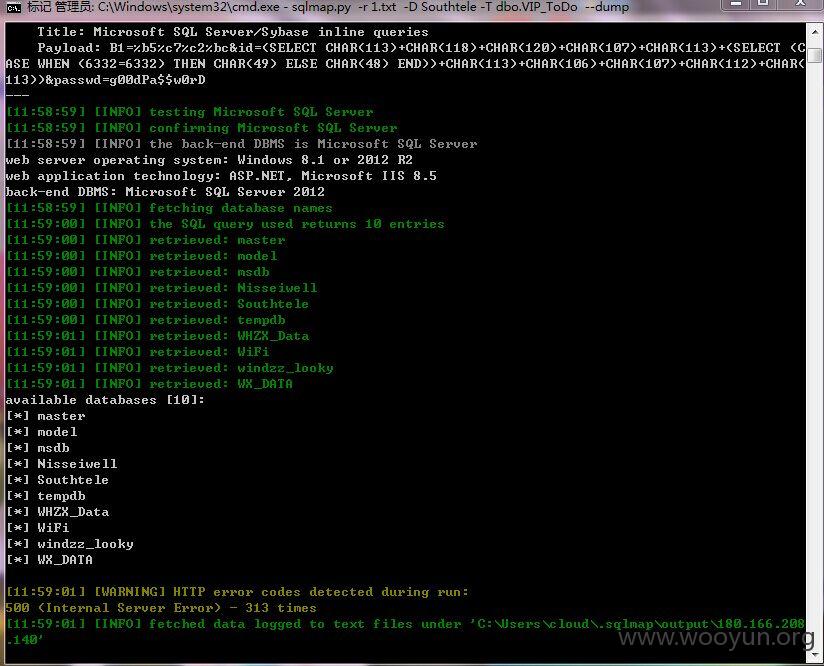Click 'retrieved: WHZX_Data' log line
Image resolution: width=824 pixels, height=666 pixels.
point(157,336)
